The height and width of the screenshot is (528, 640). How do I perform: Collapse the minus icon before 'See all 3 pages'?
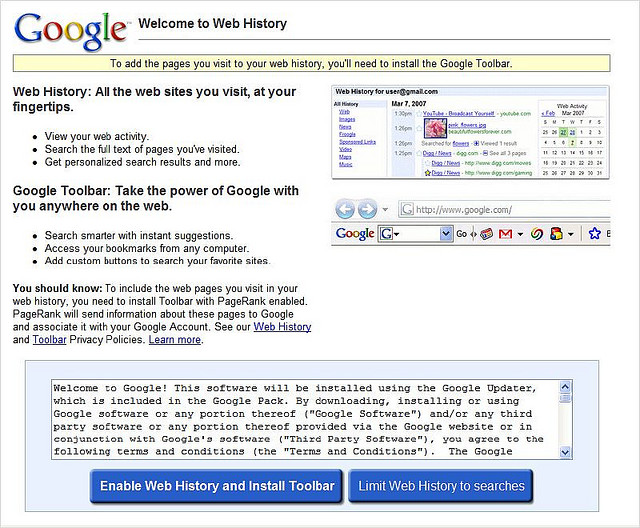click(x=485, y=153)
